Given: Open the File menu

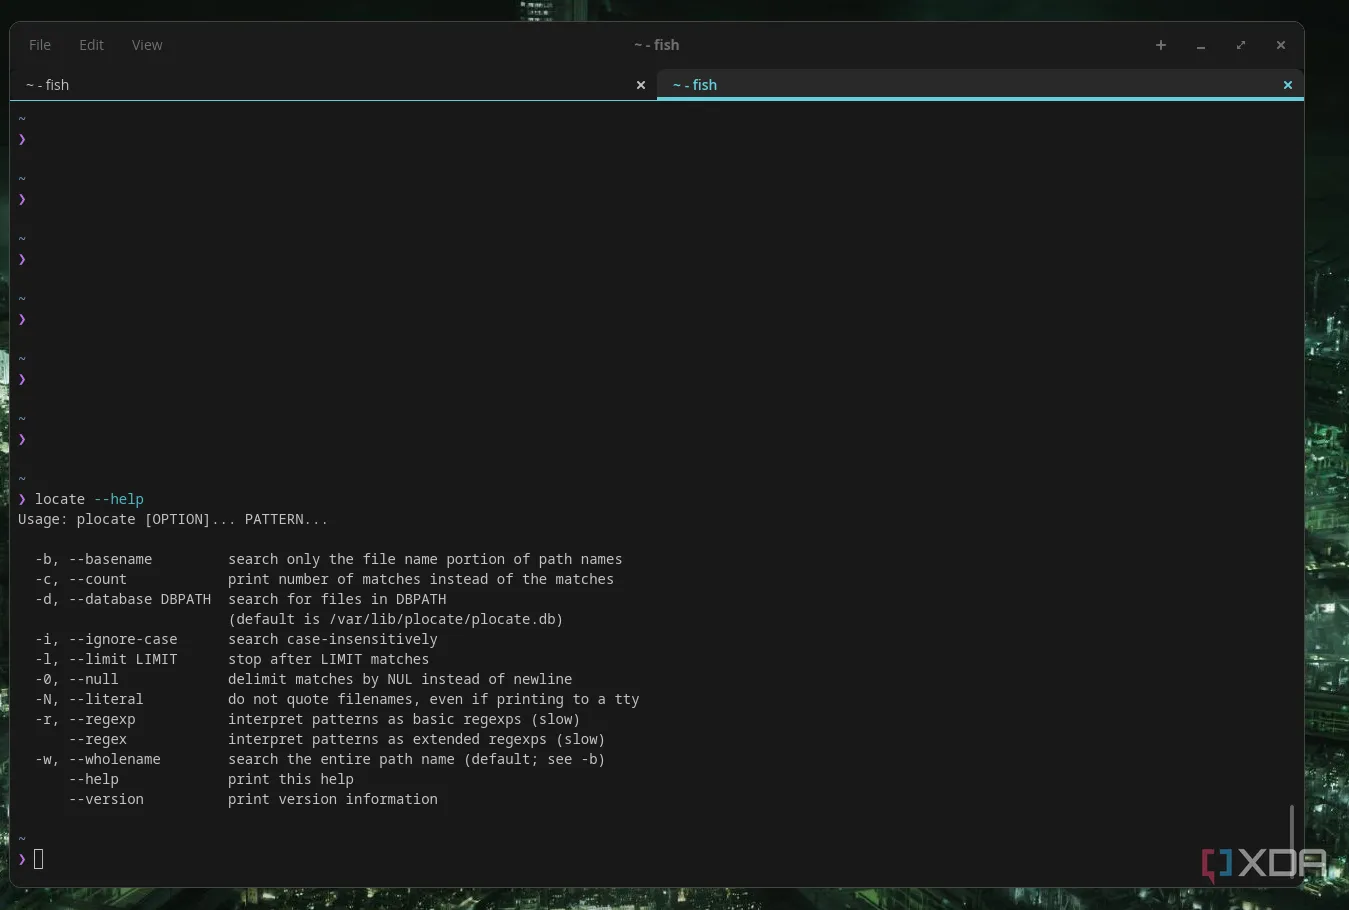Looking at the screenshot, I should click(40, 45).
